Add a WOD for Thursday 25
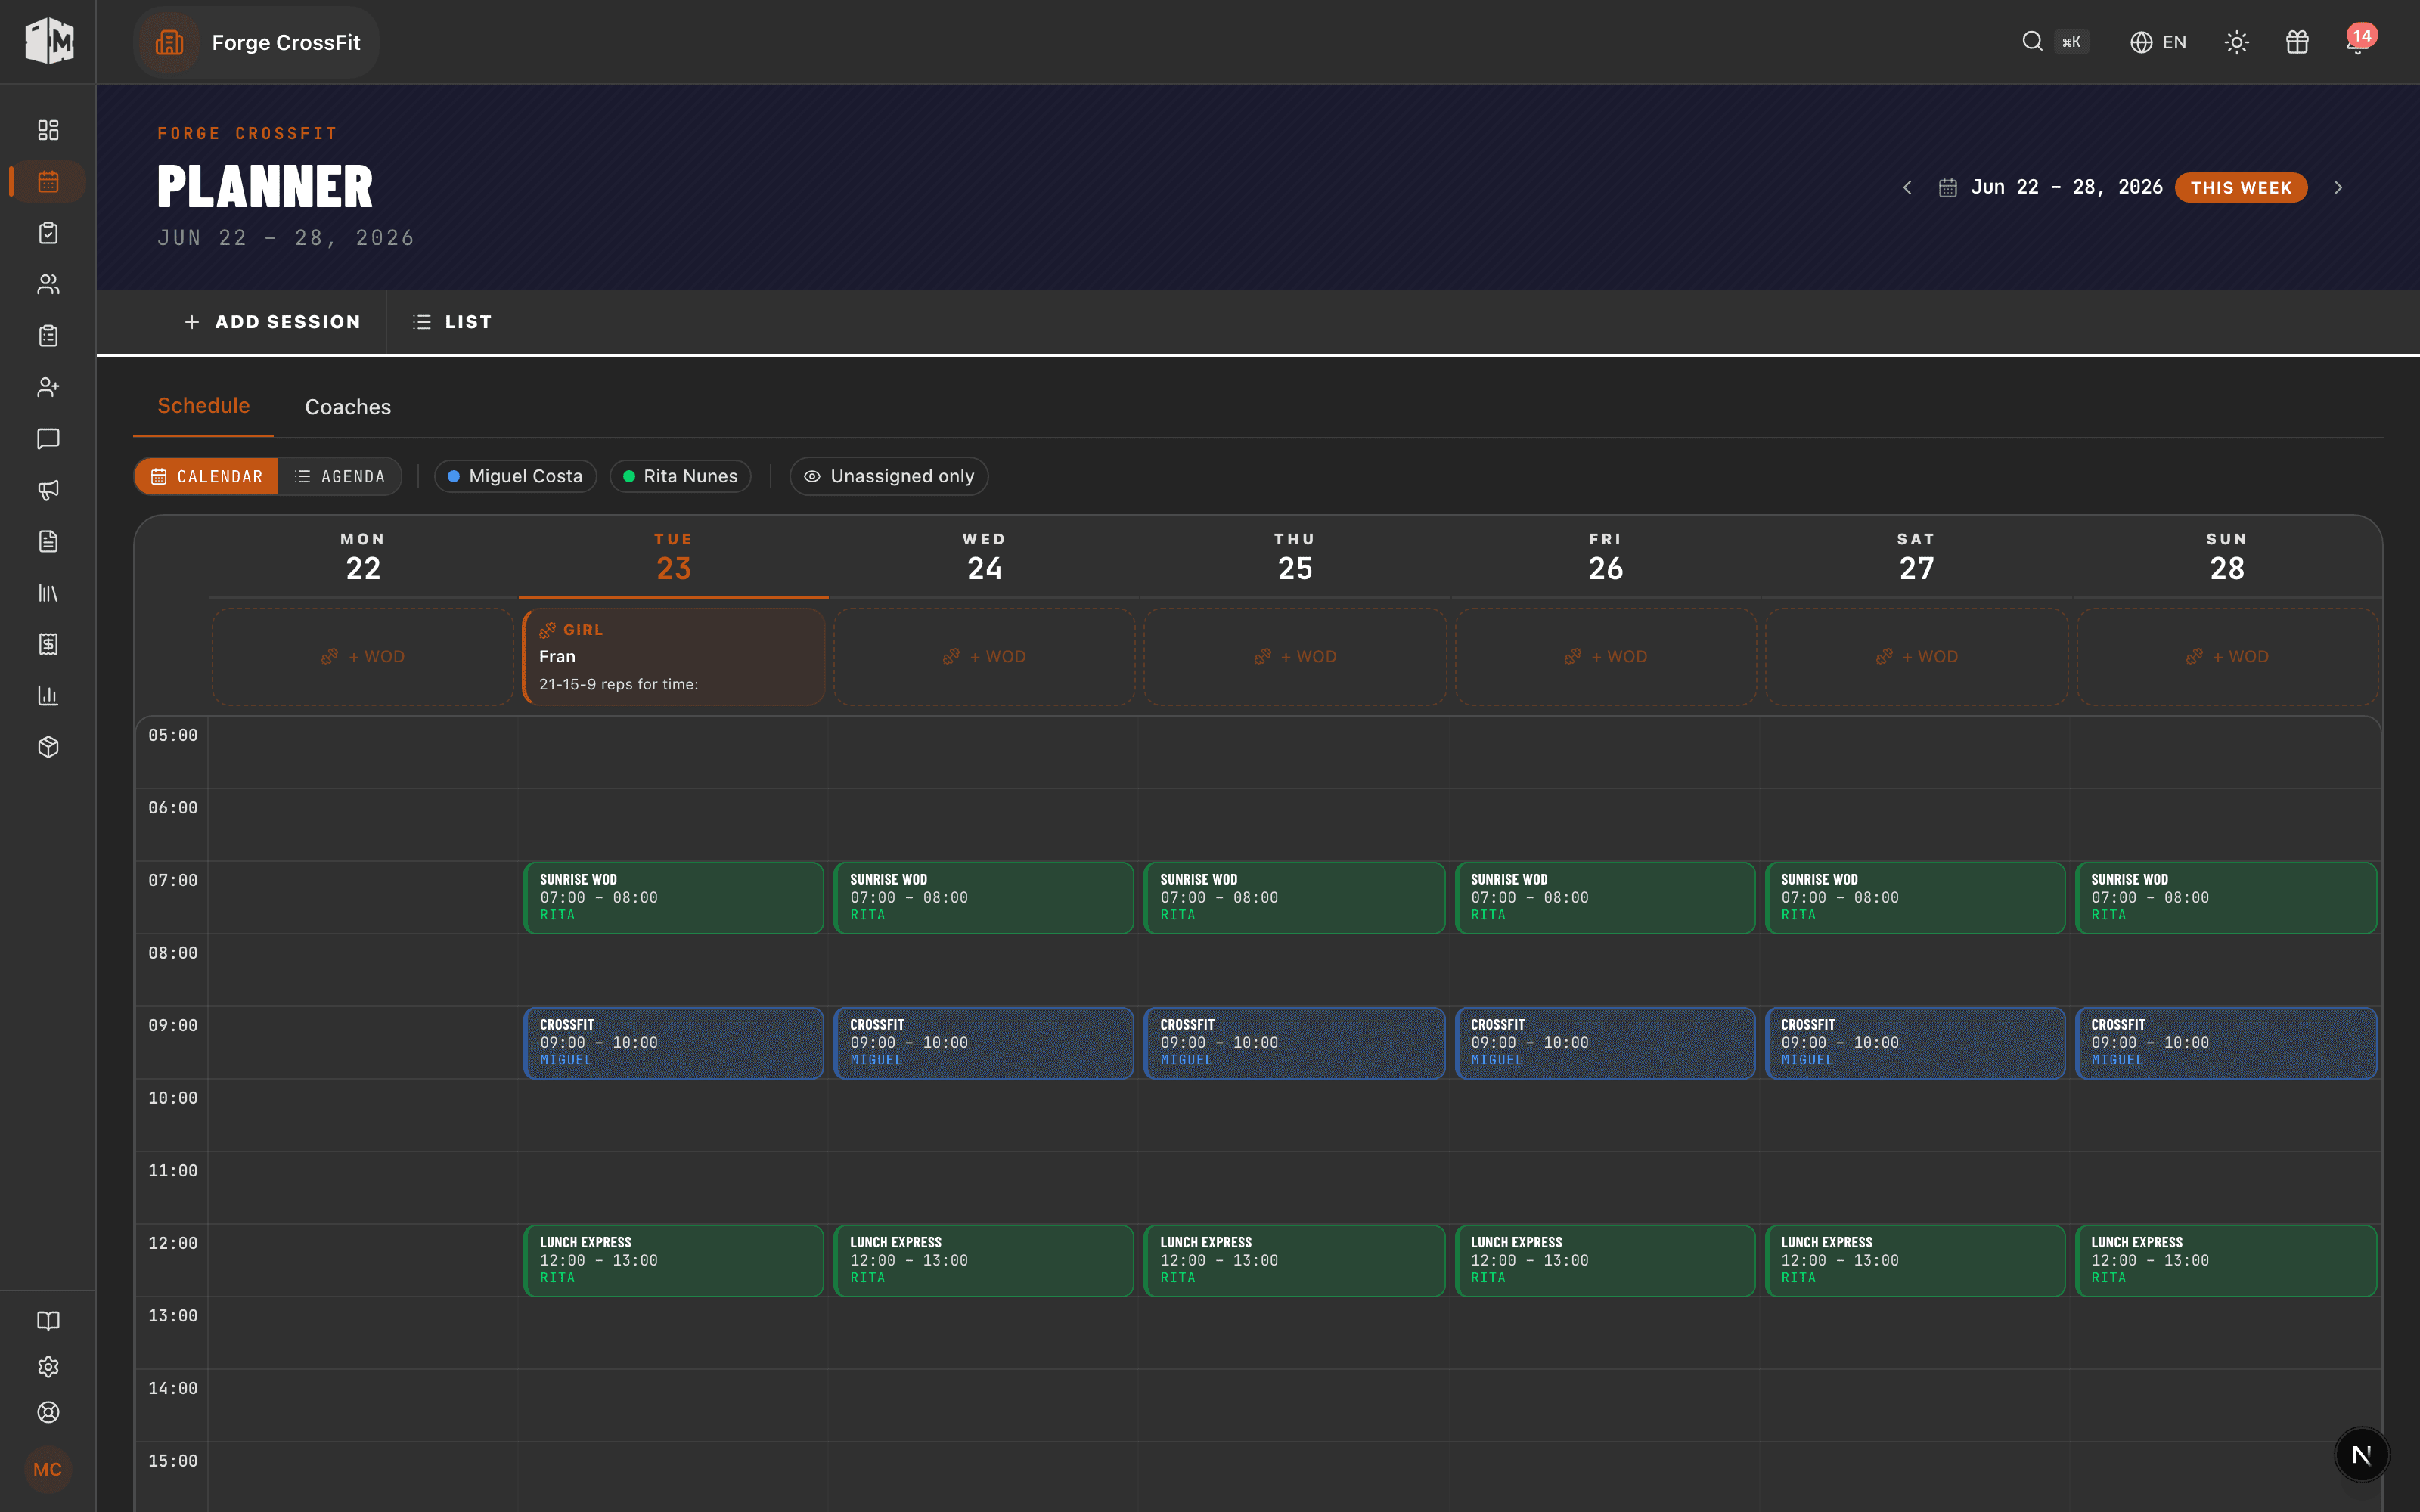Image resolution: width=2420 pixels, height=1512 pixels. point(1295,656)
